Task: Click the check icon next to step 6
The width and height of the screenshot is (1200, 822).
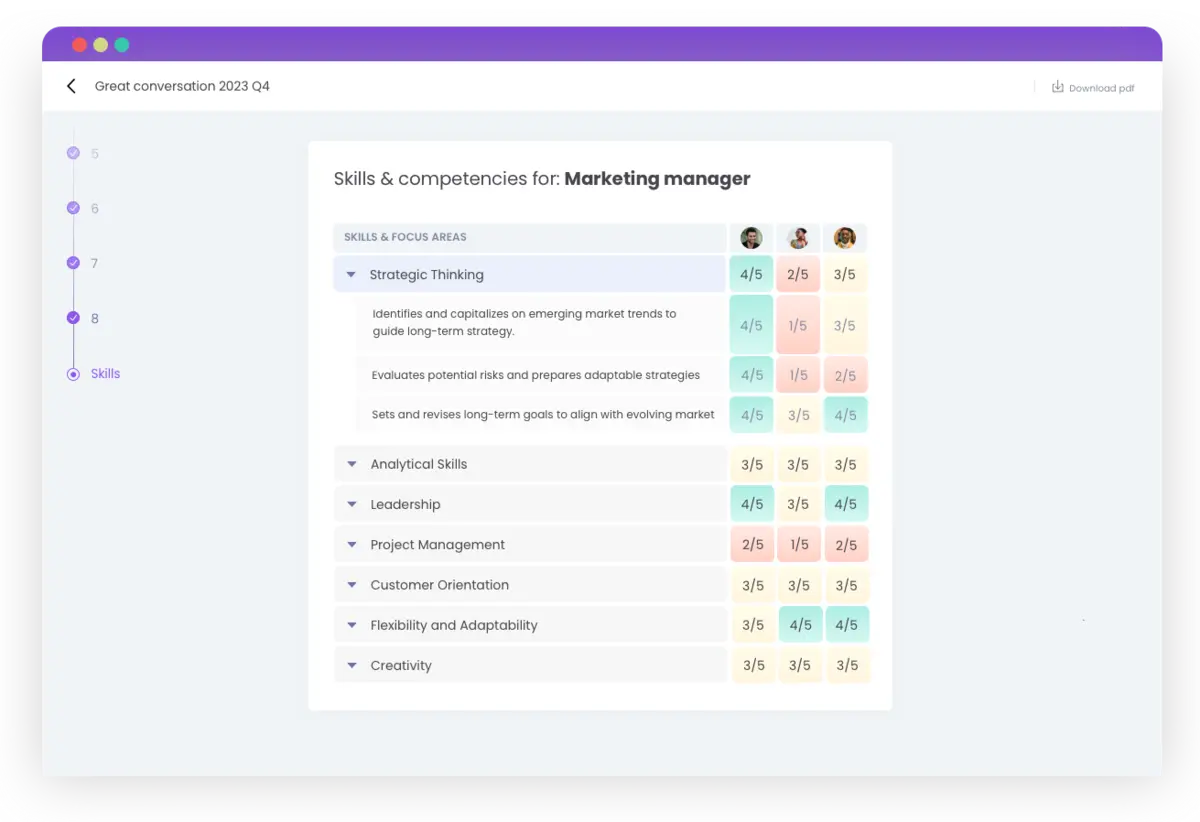Action: click(72, 208)
